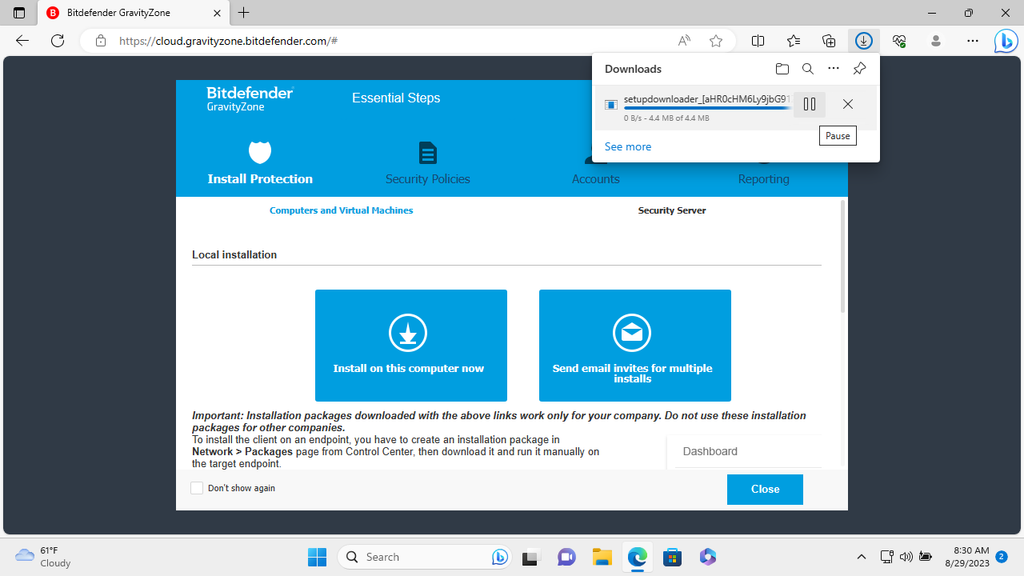Expand See more in Downloads panel

click(627, 146)
